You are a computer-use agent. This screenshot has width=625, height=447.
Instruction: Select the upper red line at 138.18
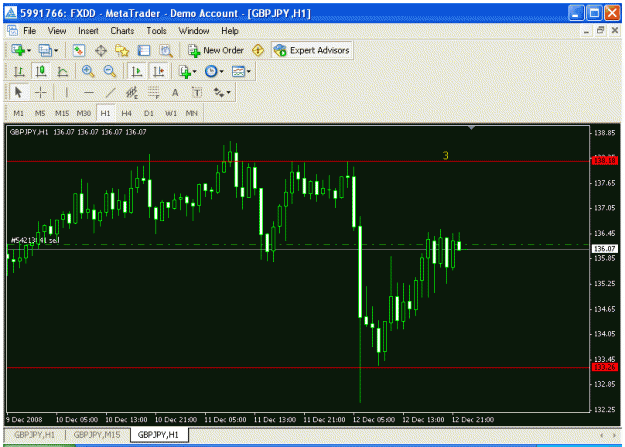pos(297,161)
